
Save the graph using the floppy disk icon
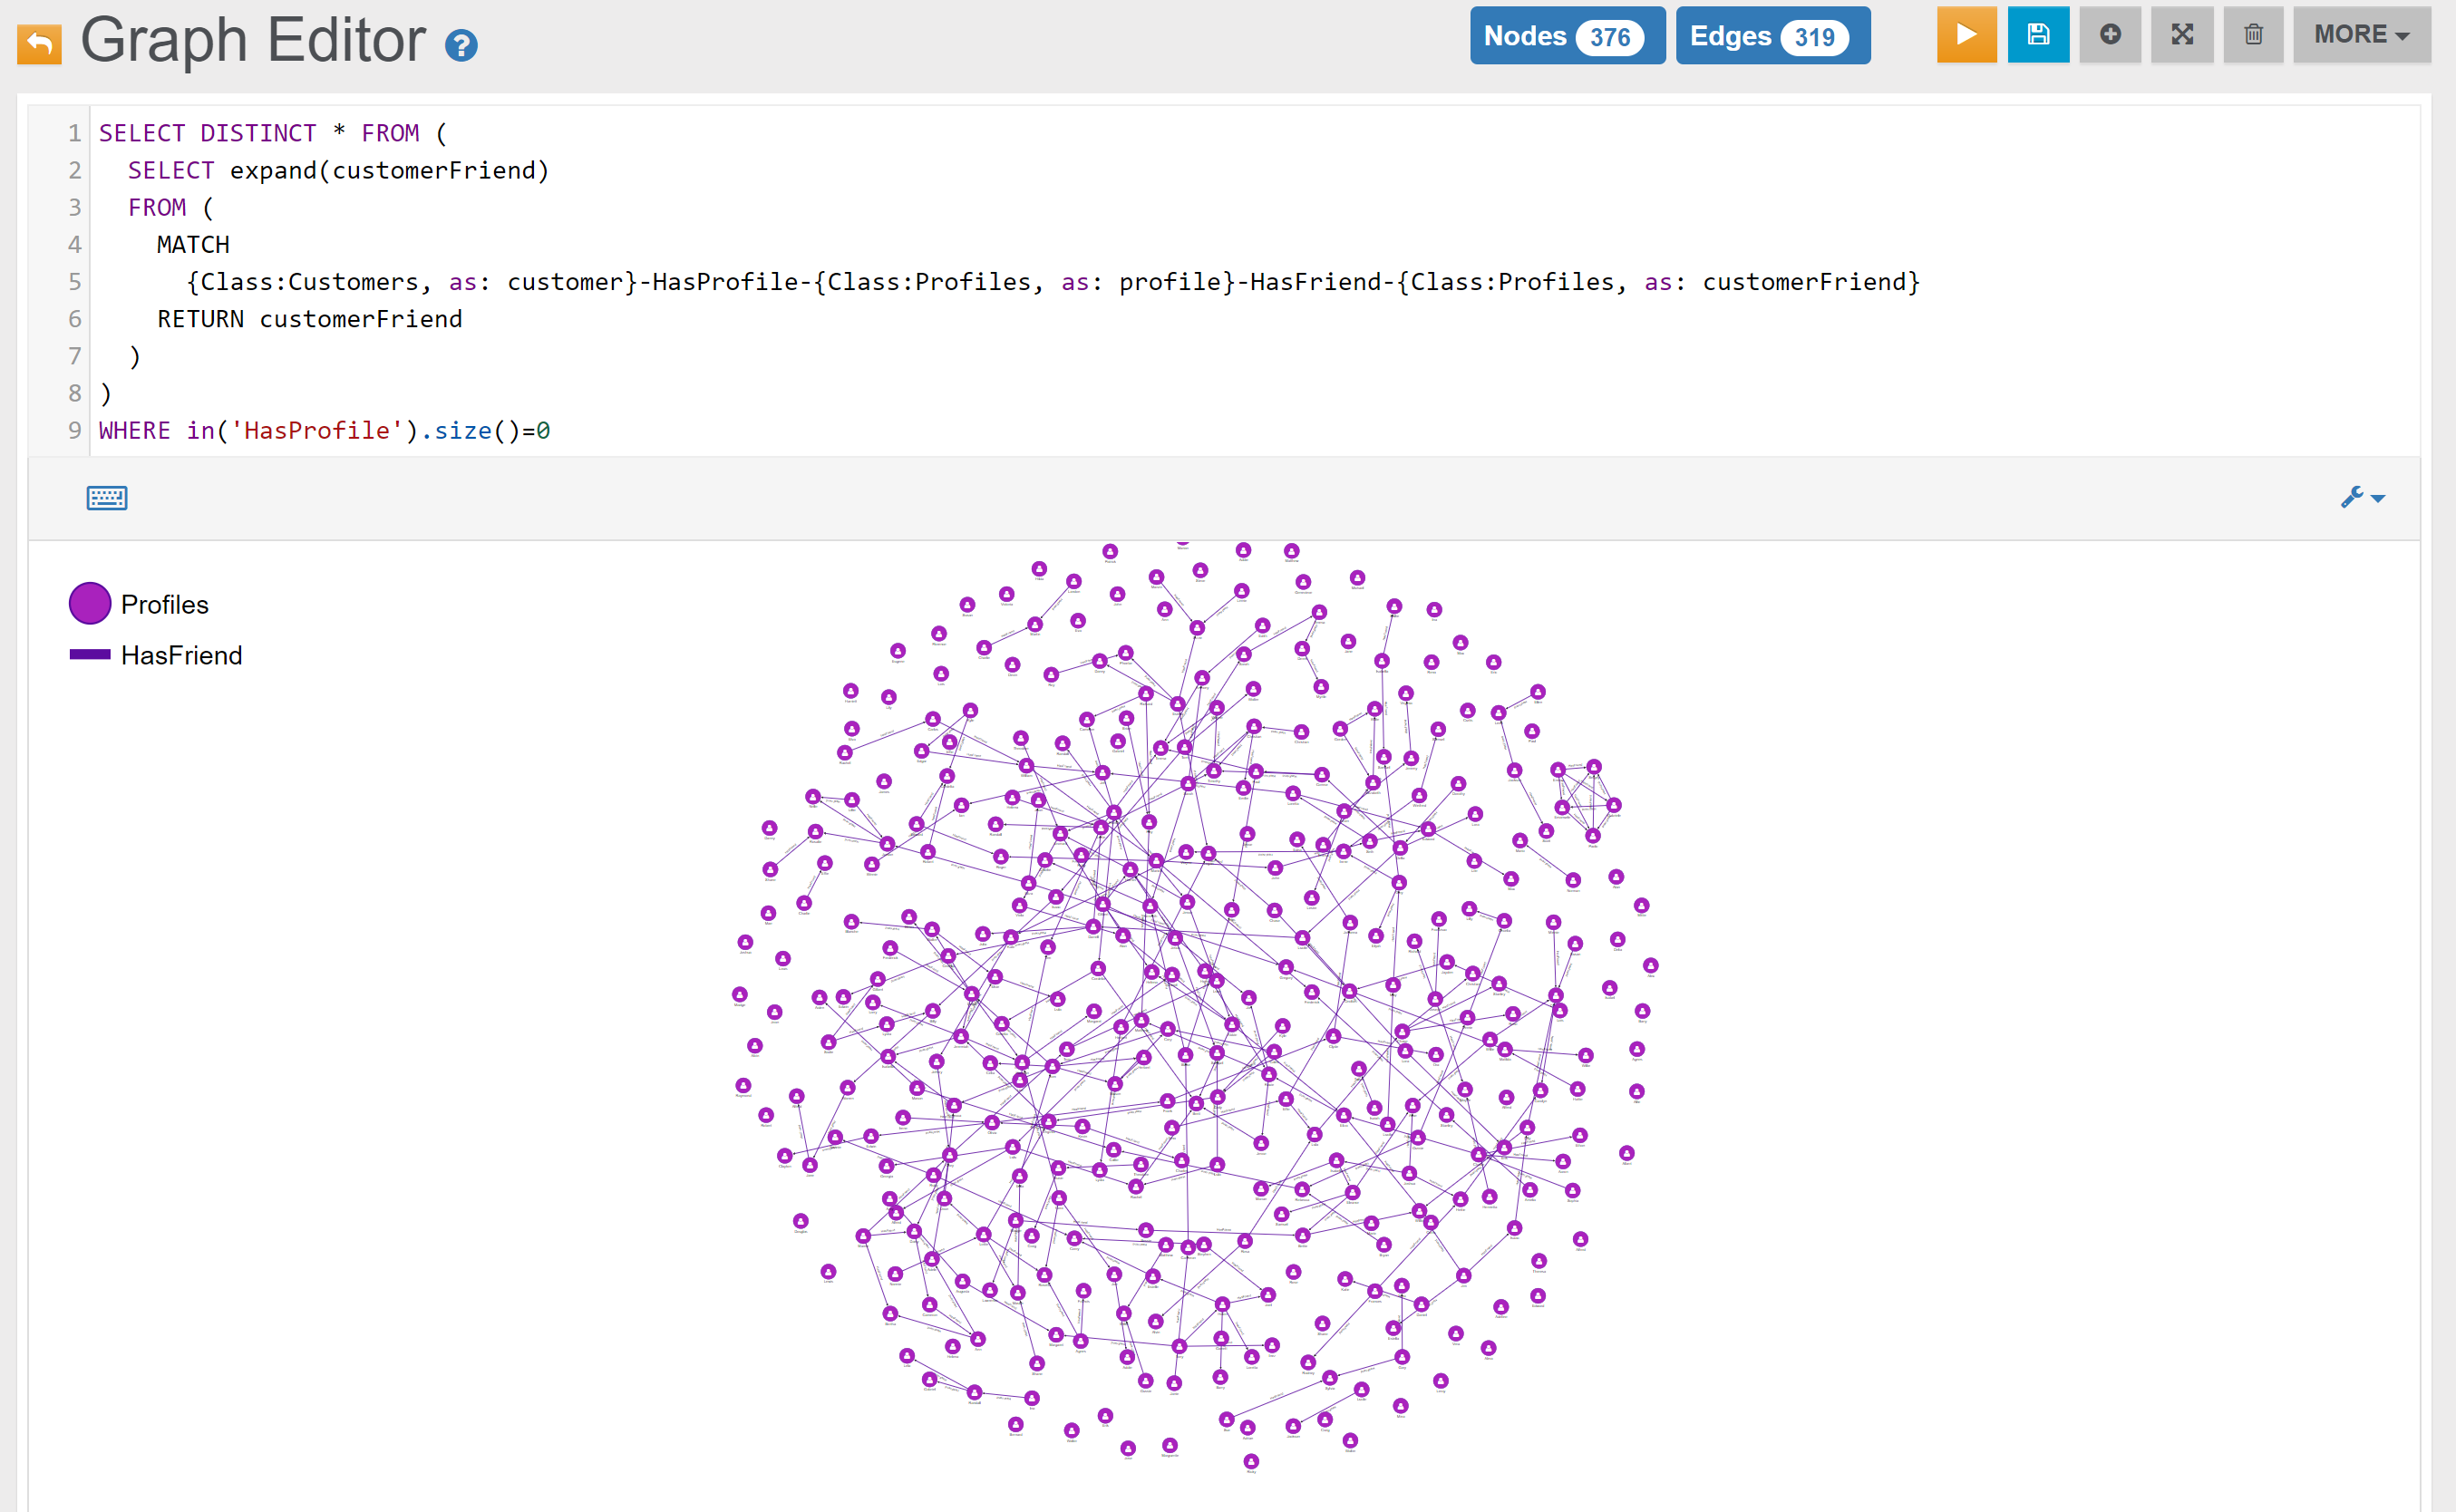point(2037,35)
